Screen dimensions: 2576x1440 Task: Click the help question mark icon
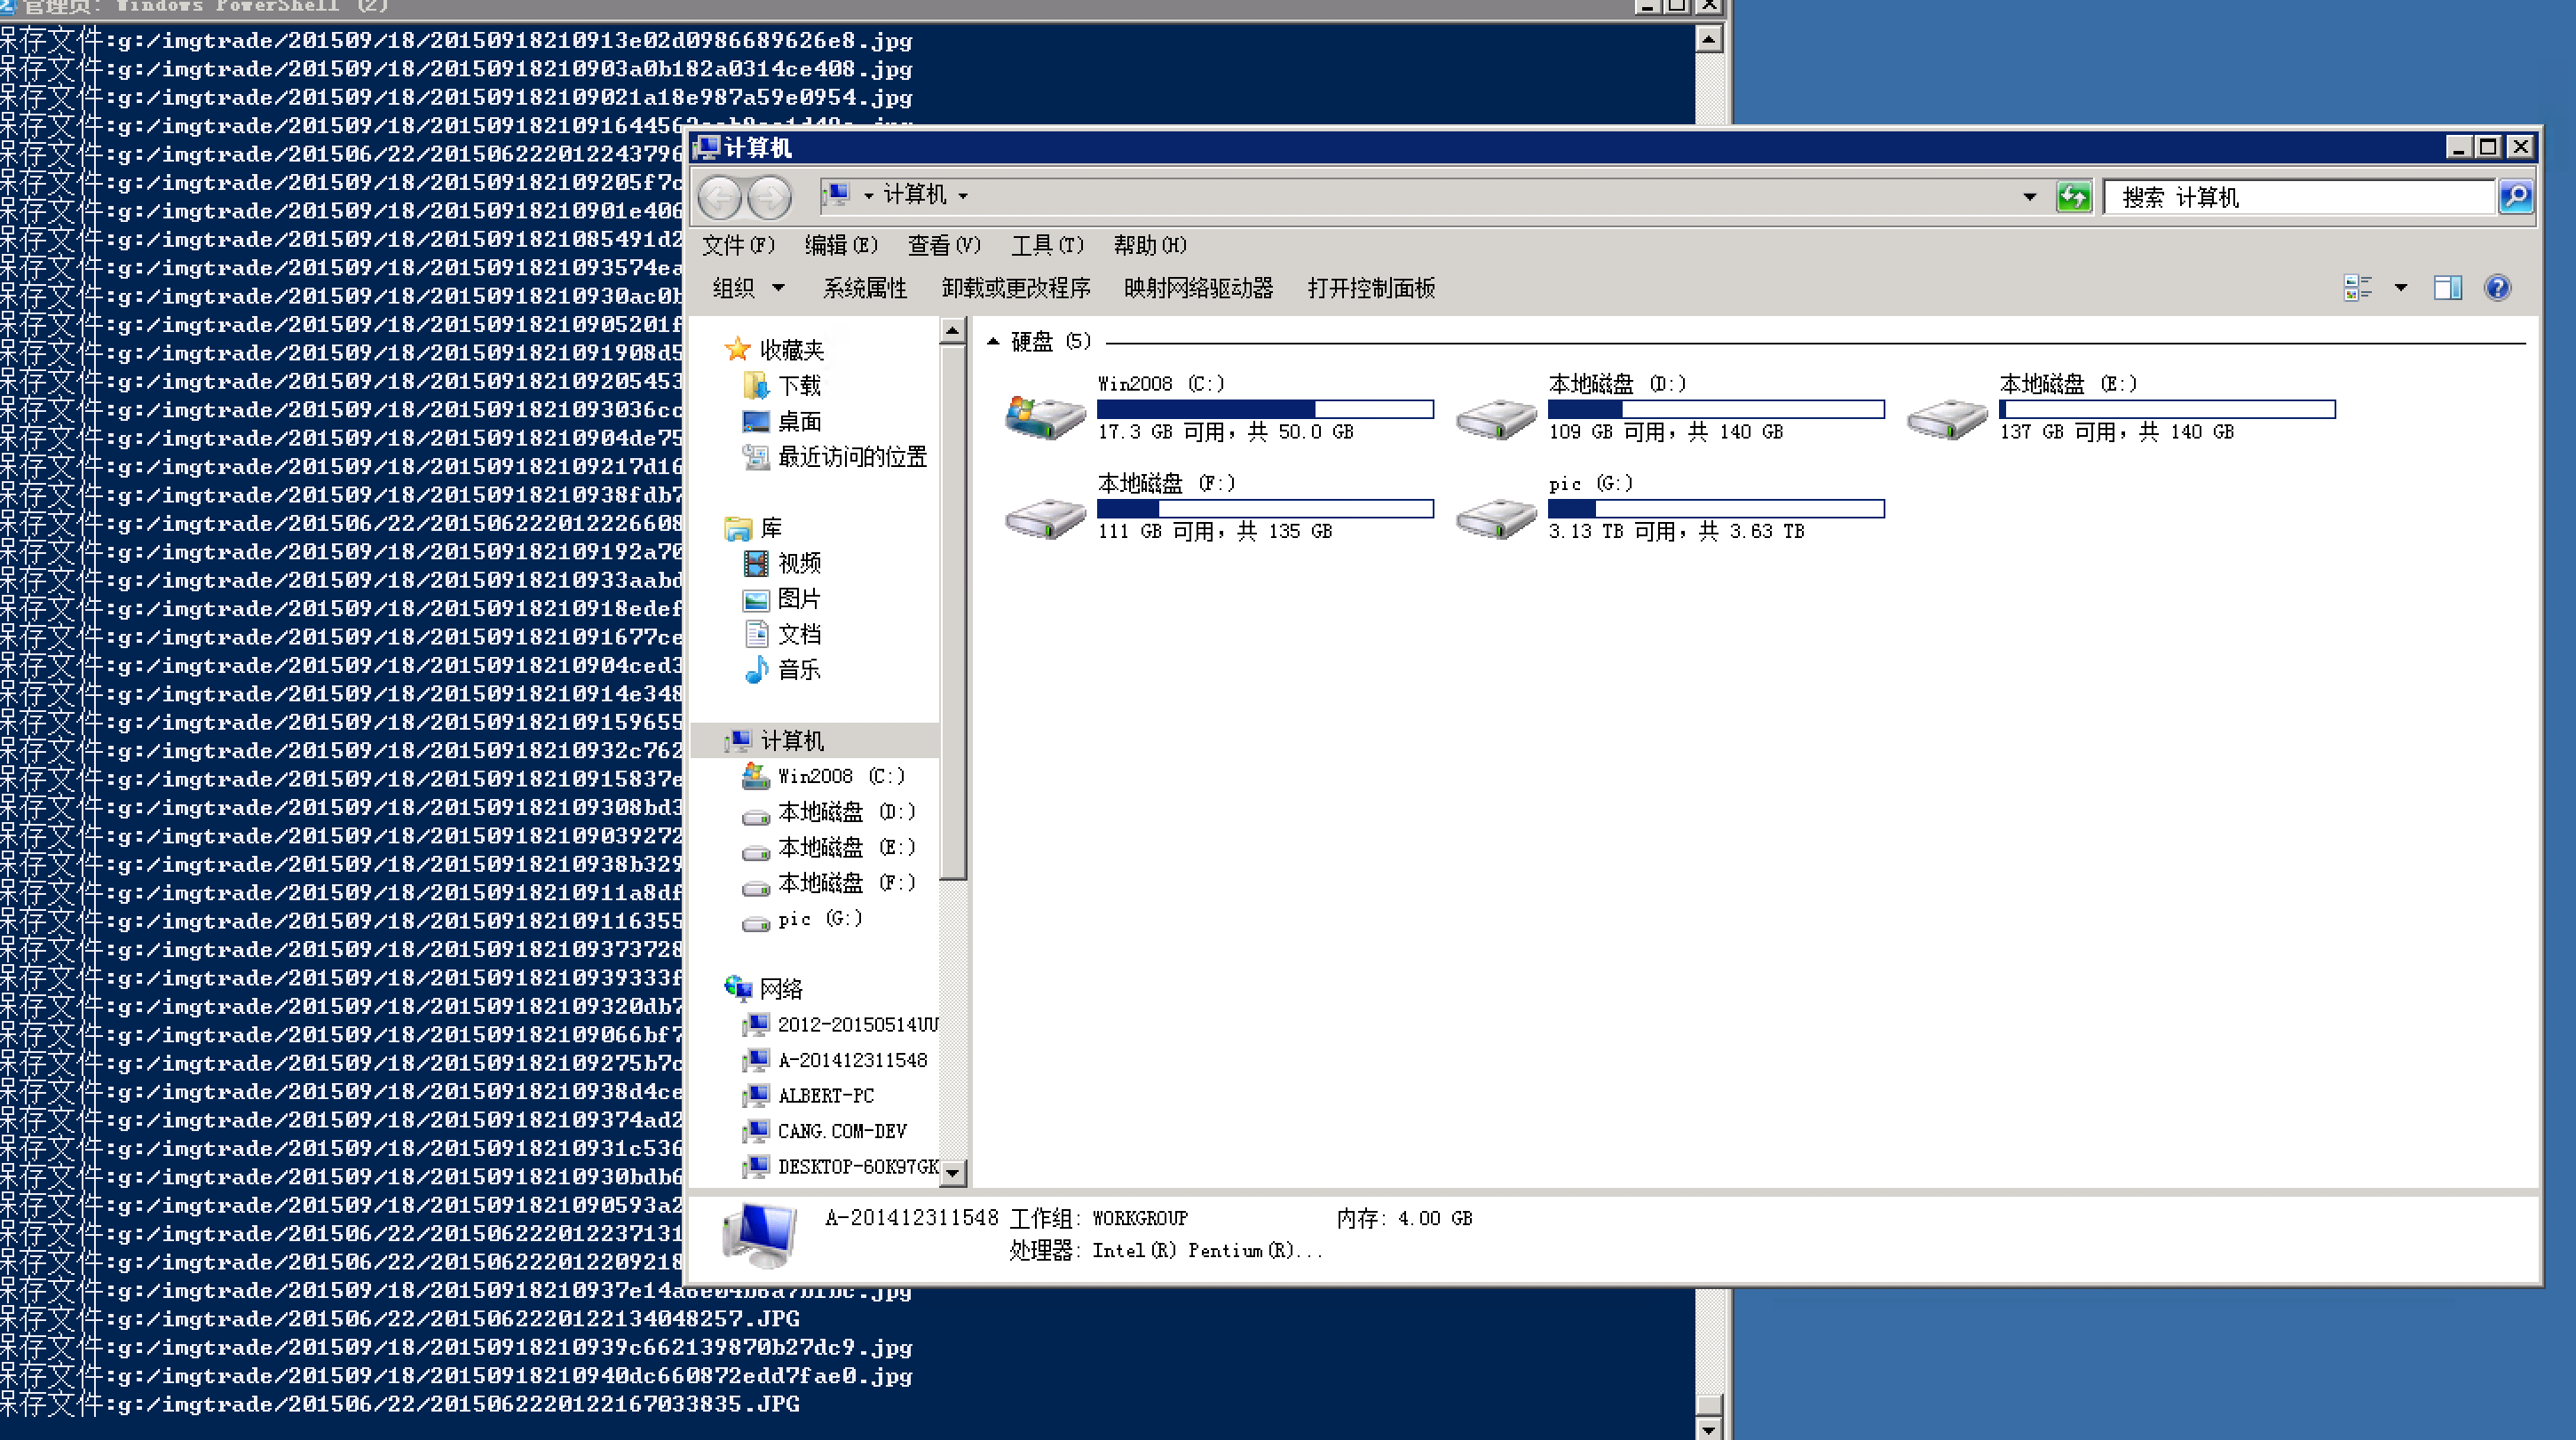tap(2497, 288)
